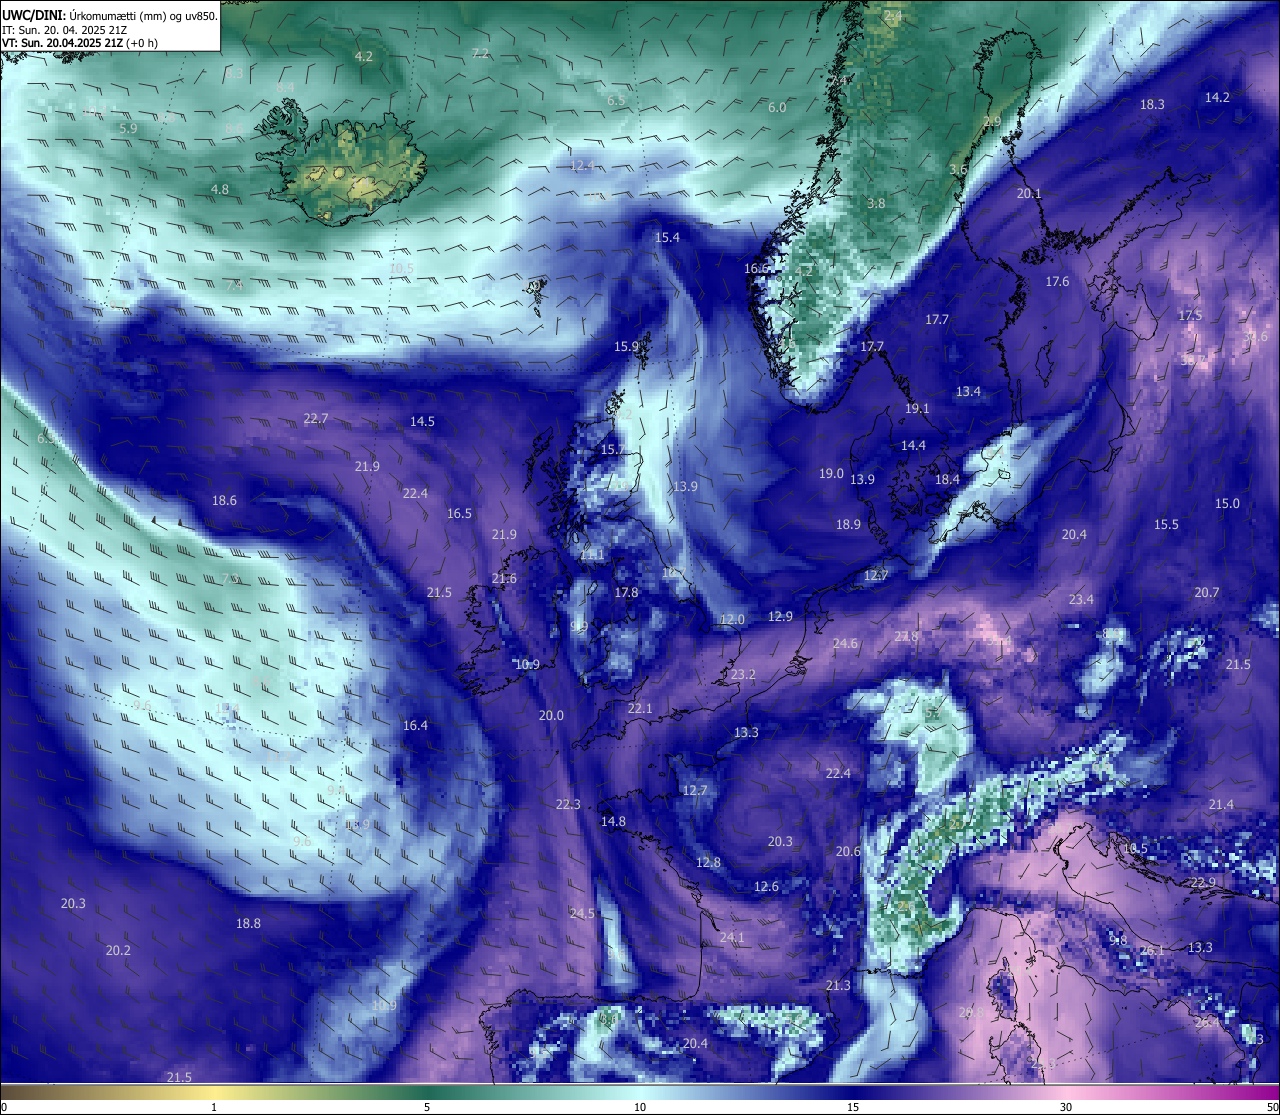Viewport: 1280px width, 1115px height.
Task: Click the 12.6 map value
Action: tap(766, 886)
